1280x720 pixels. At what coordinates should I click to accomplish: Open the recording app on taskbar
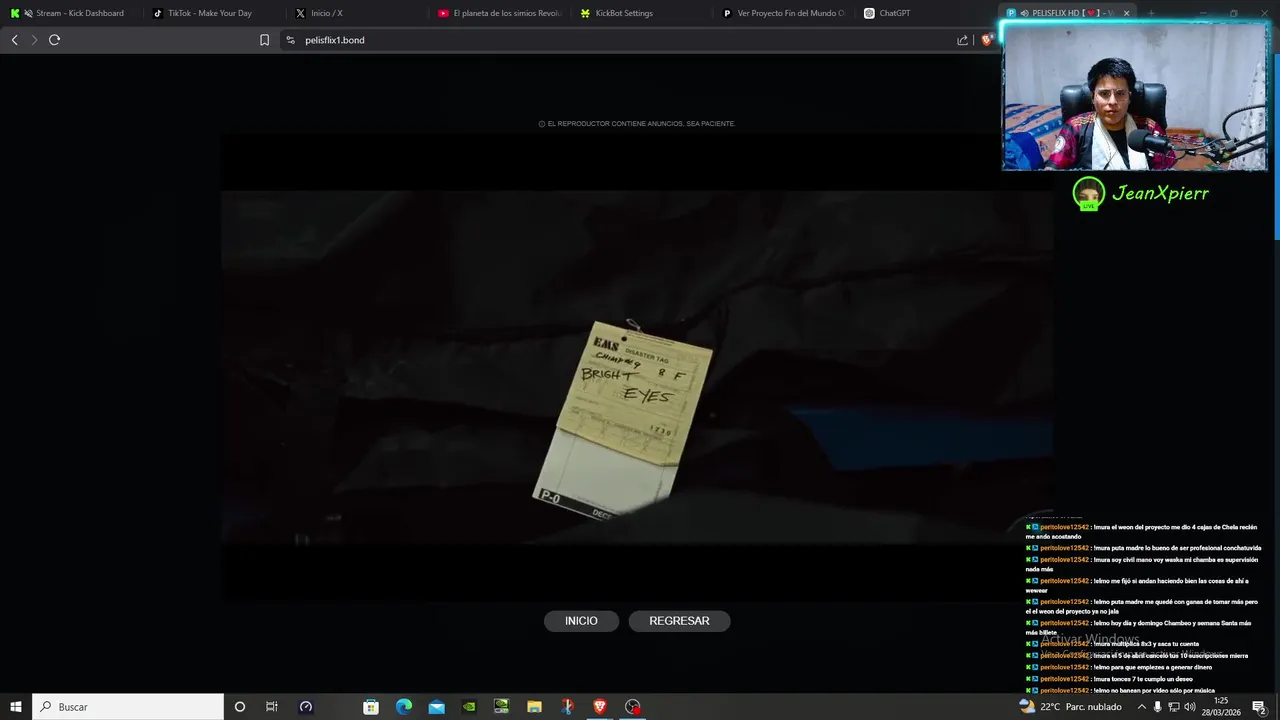pyautogui.click(x=633, y=707)
